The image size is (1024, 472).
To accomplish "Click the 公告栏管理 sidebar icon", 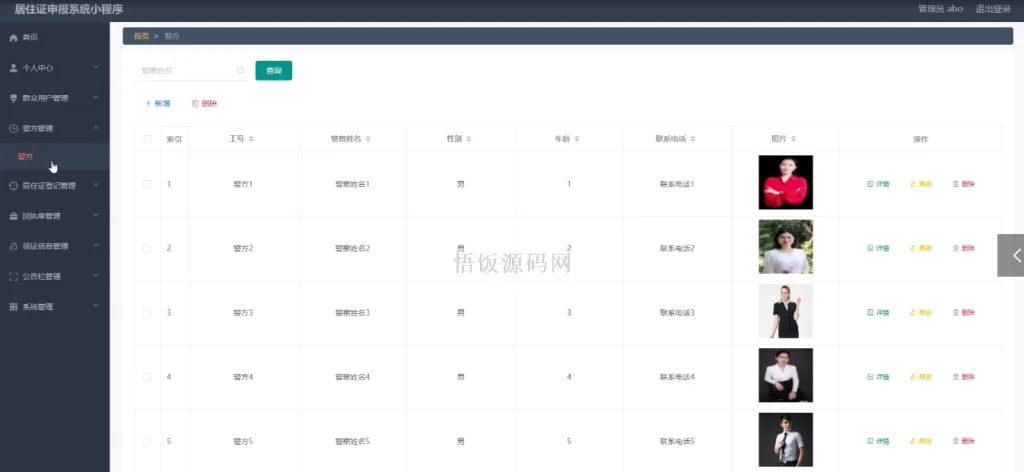I will click(x=13, y=277).
